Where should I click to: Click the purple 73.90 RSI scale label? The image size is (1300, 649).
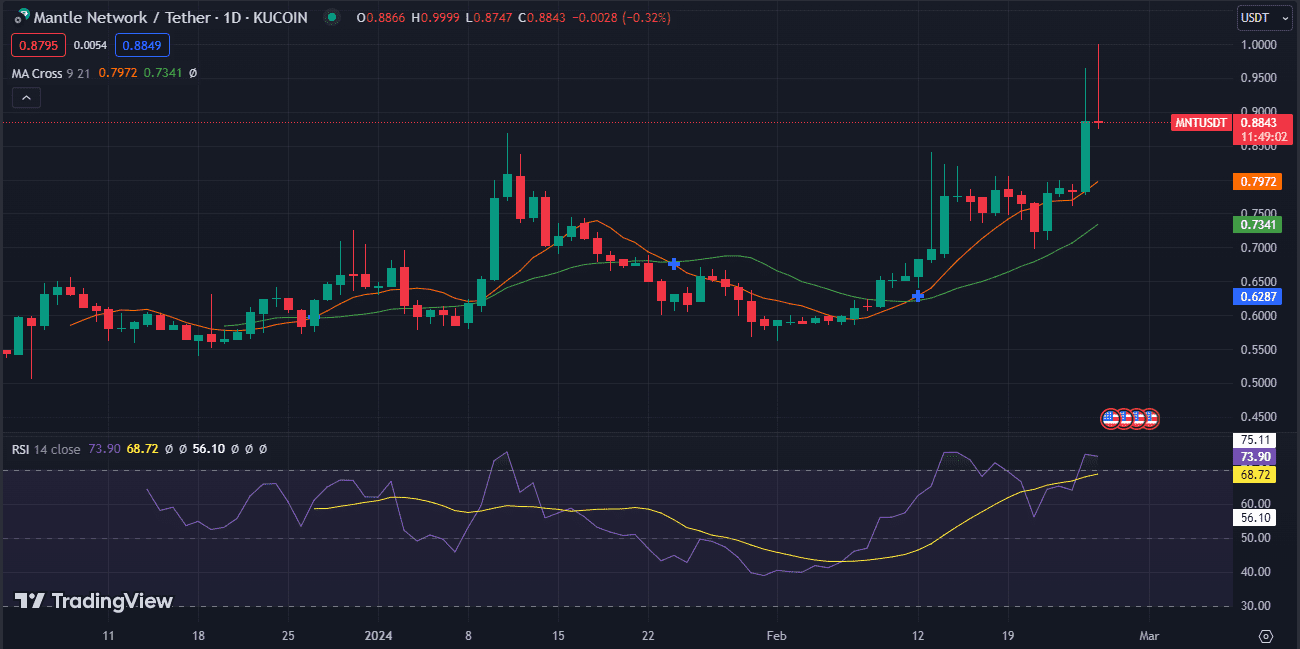[x=1255, y=456]
